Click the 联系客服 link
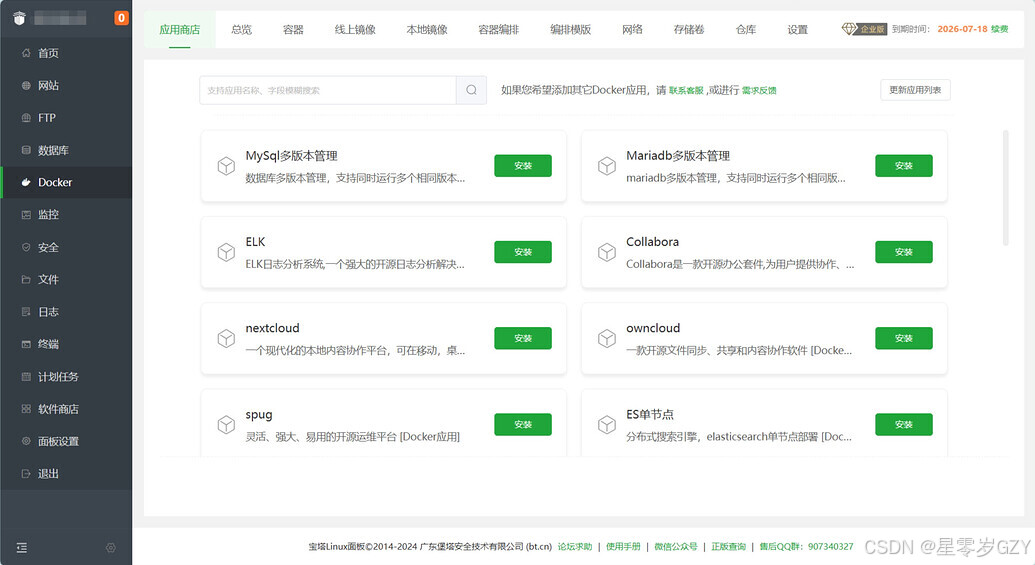This screenshot has width=1035, height=565. pyautogui.click(x=686, y=90)
